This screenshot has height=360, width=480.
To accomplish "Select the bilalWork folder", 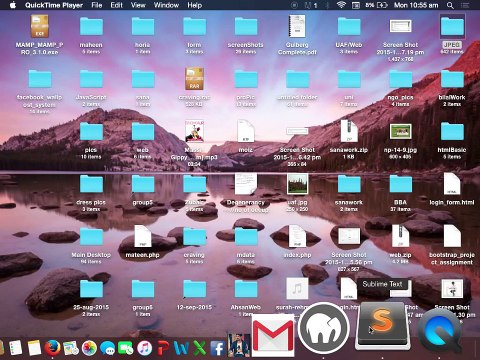I will (x=452, y=79).
